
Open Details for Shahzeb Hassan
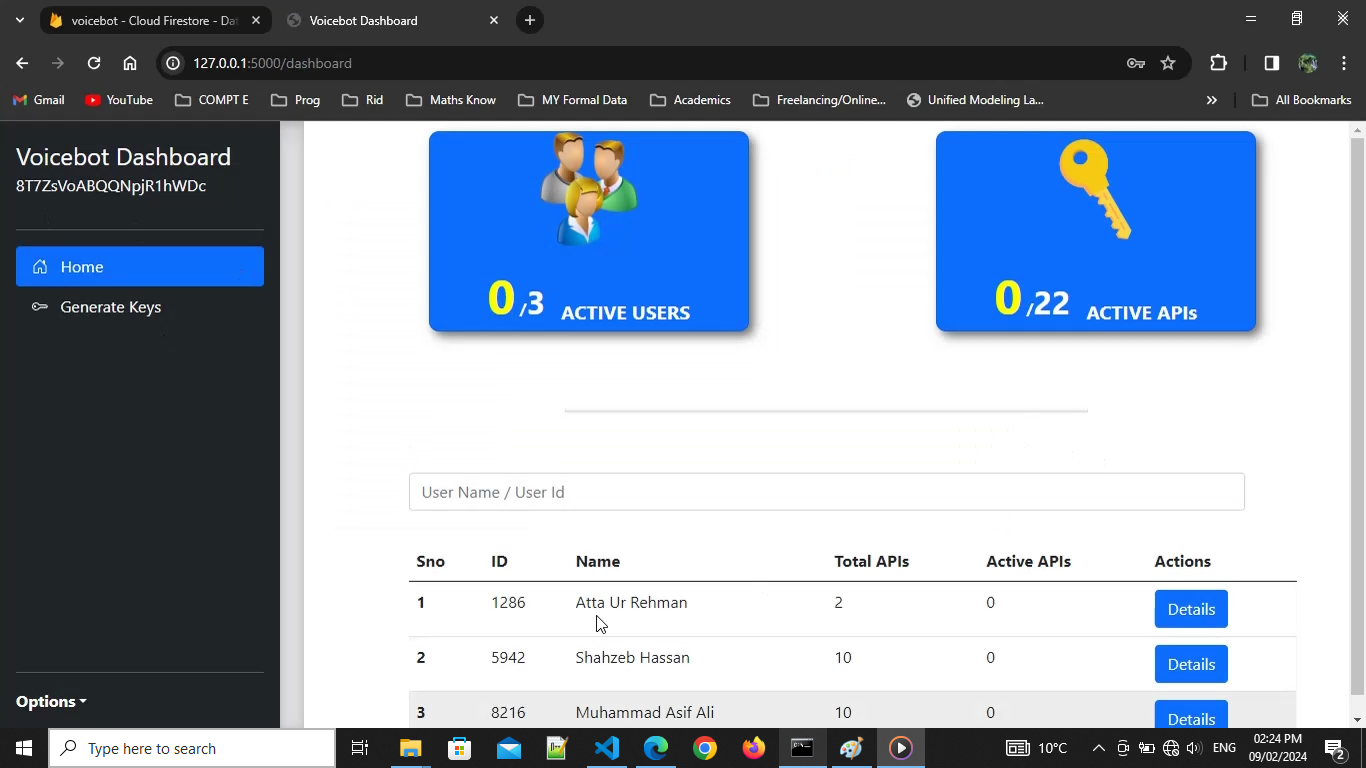[x=1191, y=664]
